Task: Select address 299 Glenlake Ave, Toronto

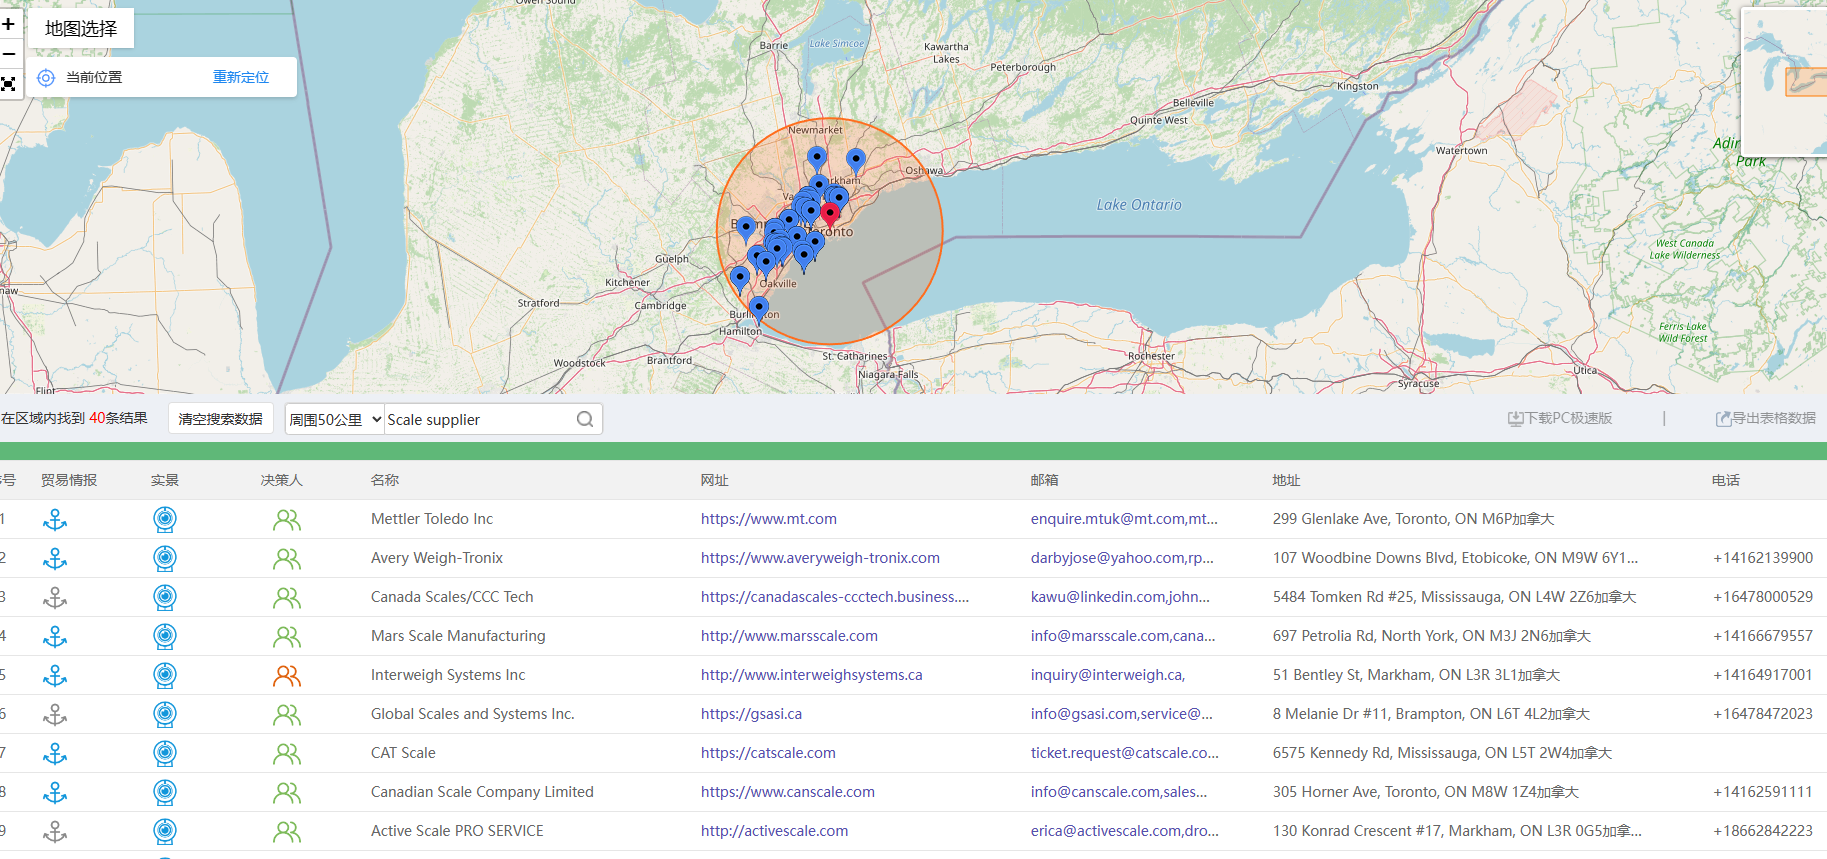Action: (1413, 519)
